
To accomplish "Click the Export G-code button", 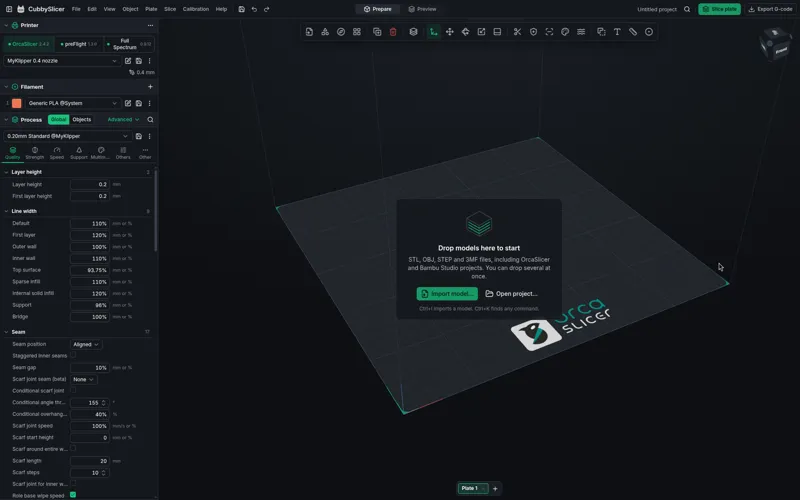I will (770, 9).
